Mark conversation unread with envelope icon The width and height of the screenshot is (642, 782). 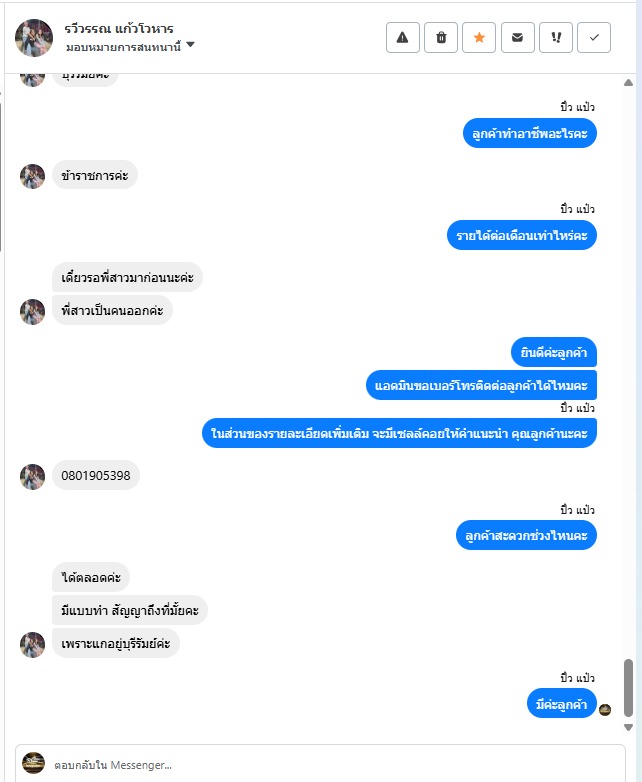coord(517,37)
